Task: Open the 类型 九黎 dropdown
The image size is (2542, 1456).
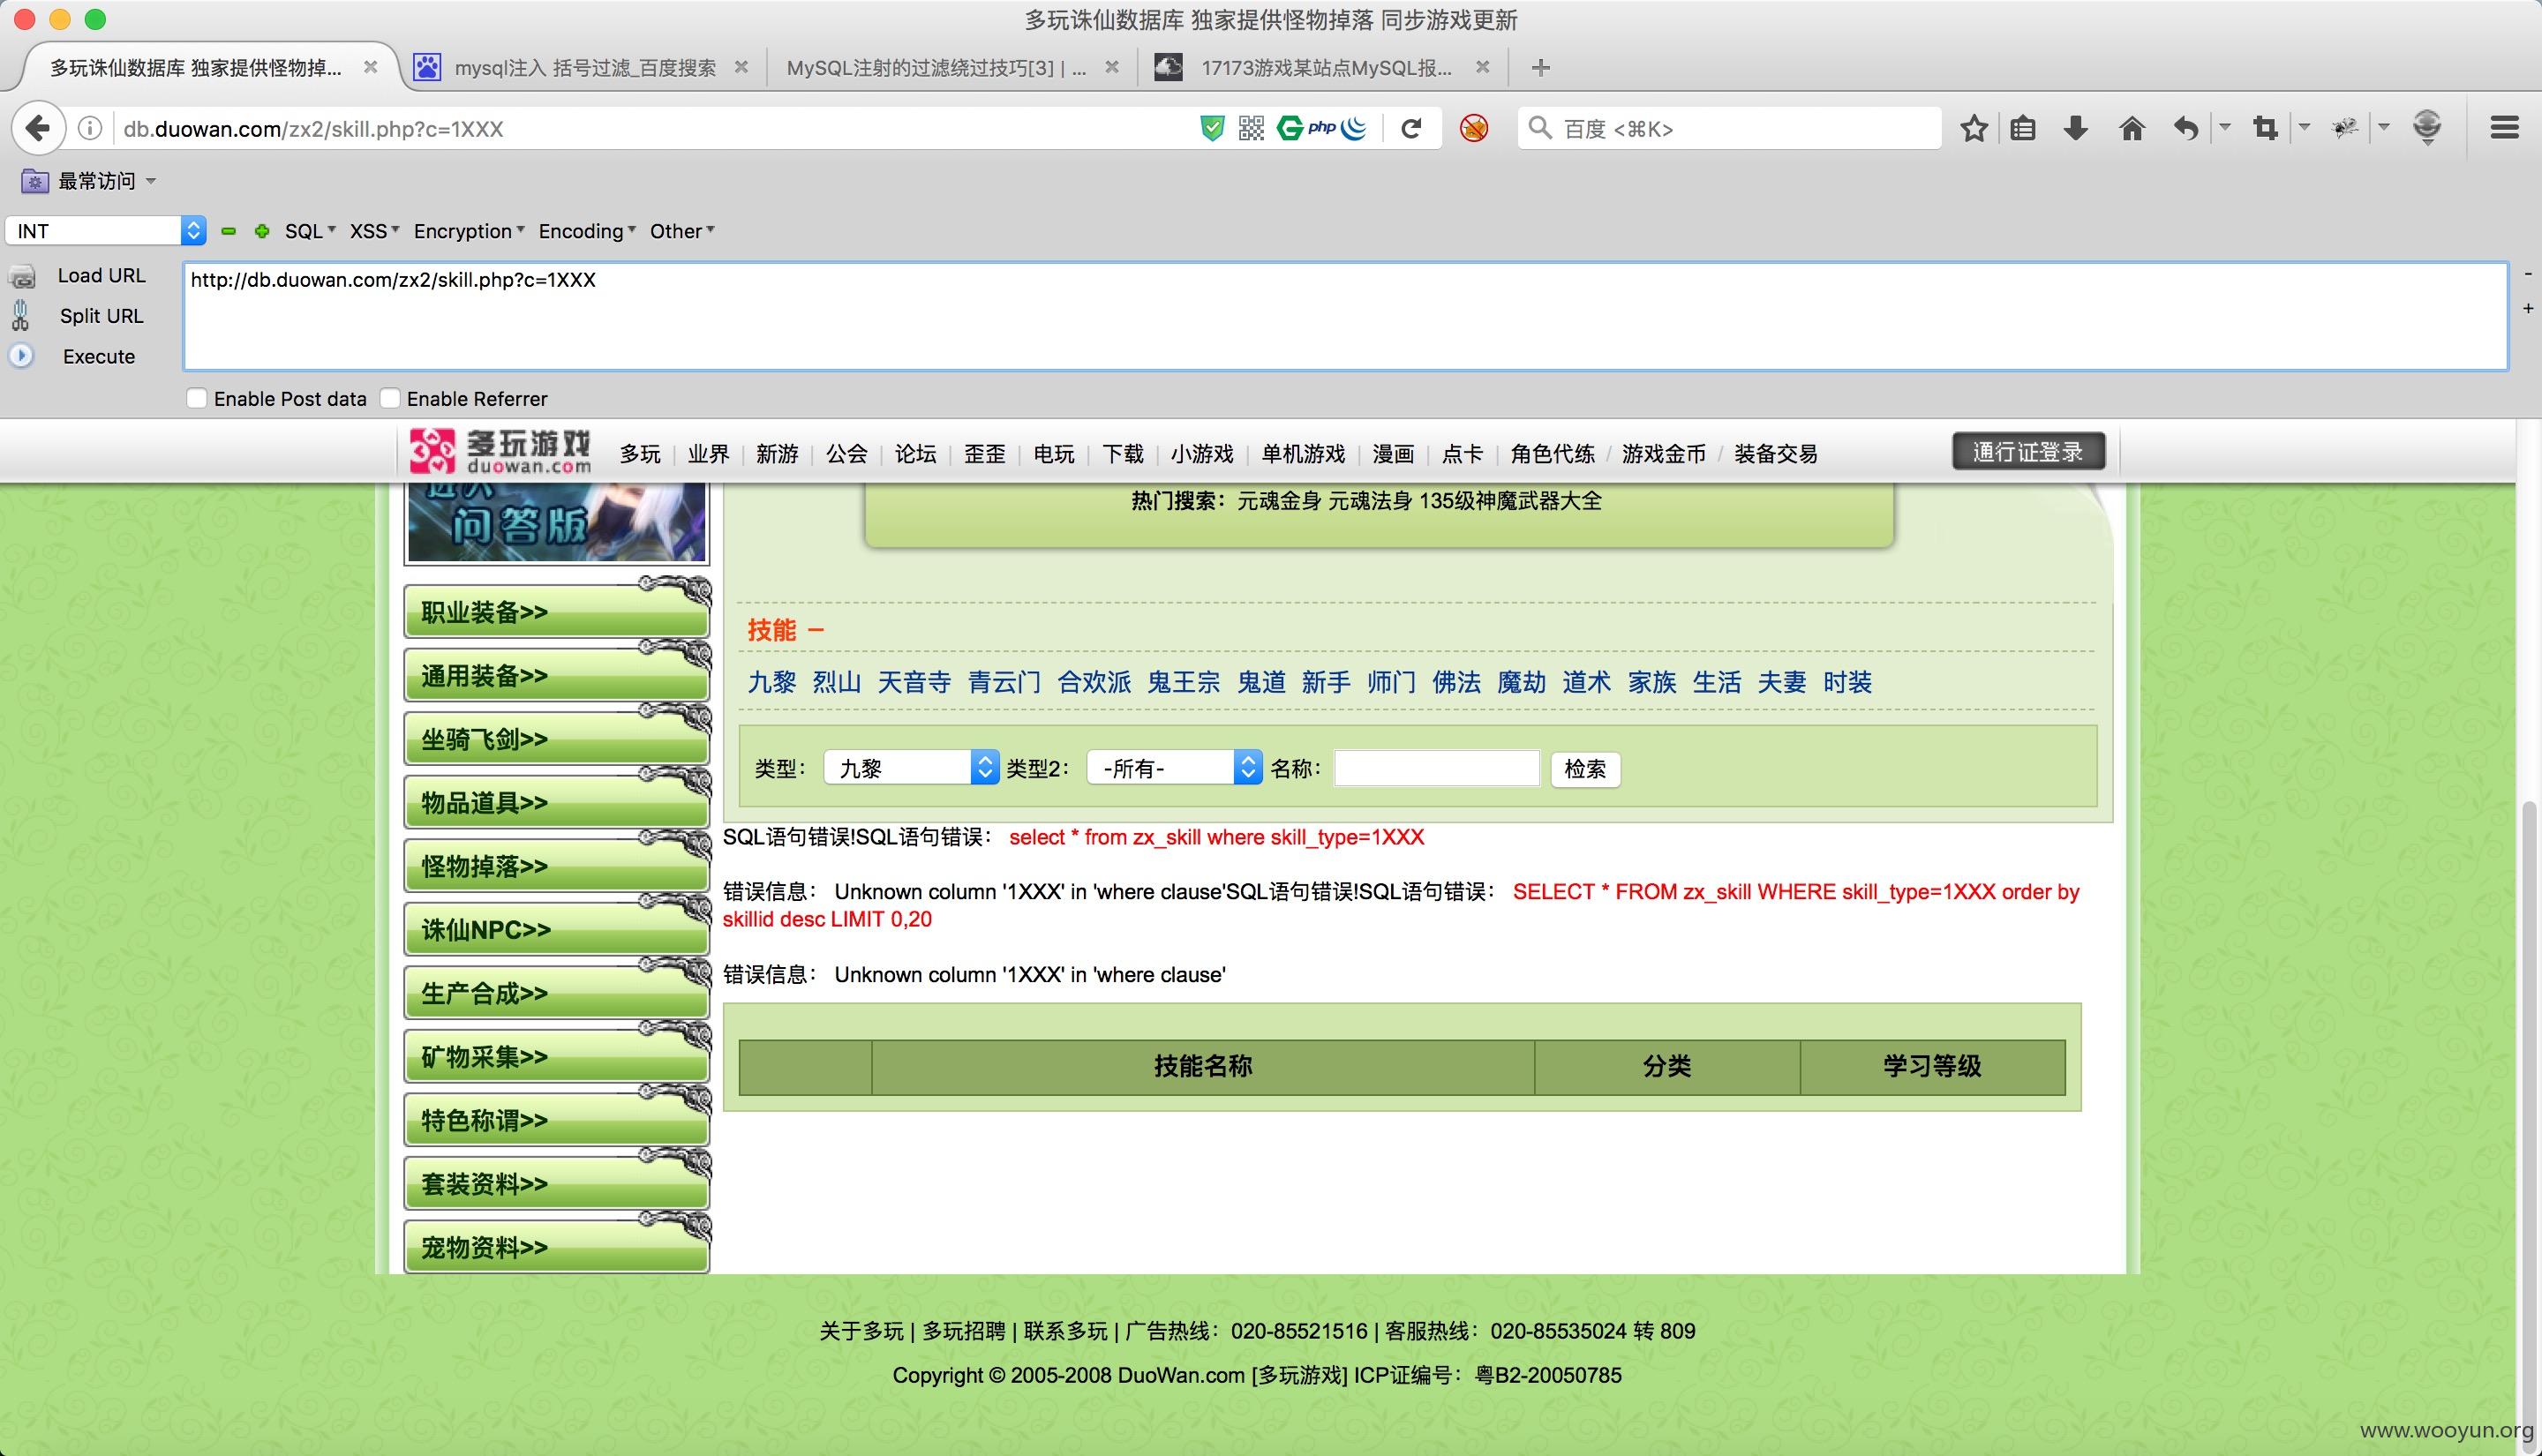Action: pyautogui.click(x=911, y=768)
